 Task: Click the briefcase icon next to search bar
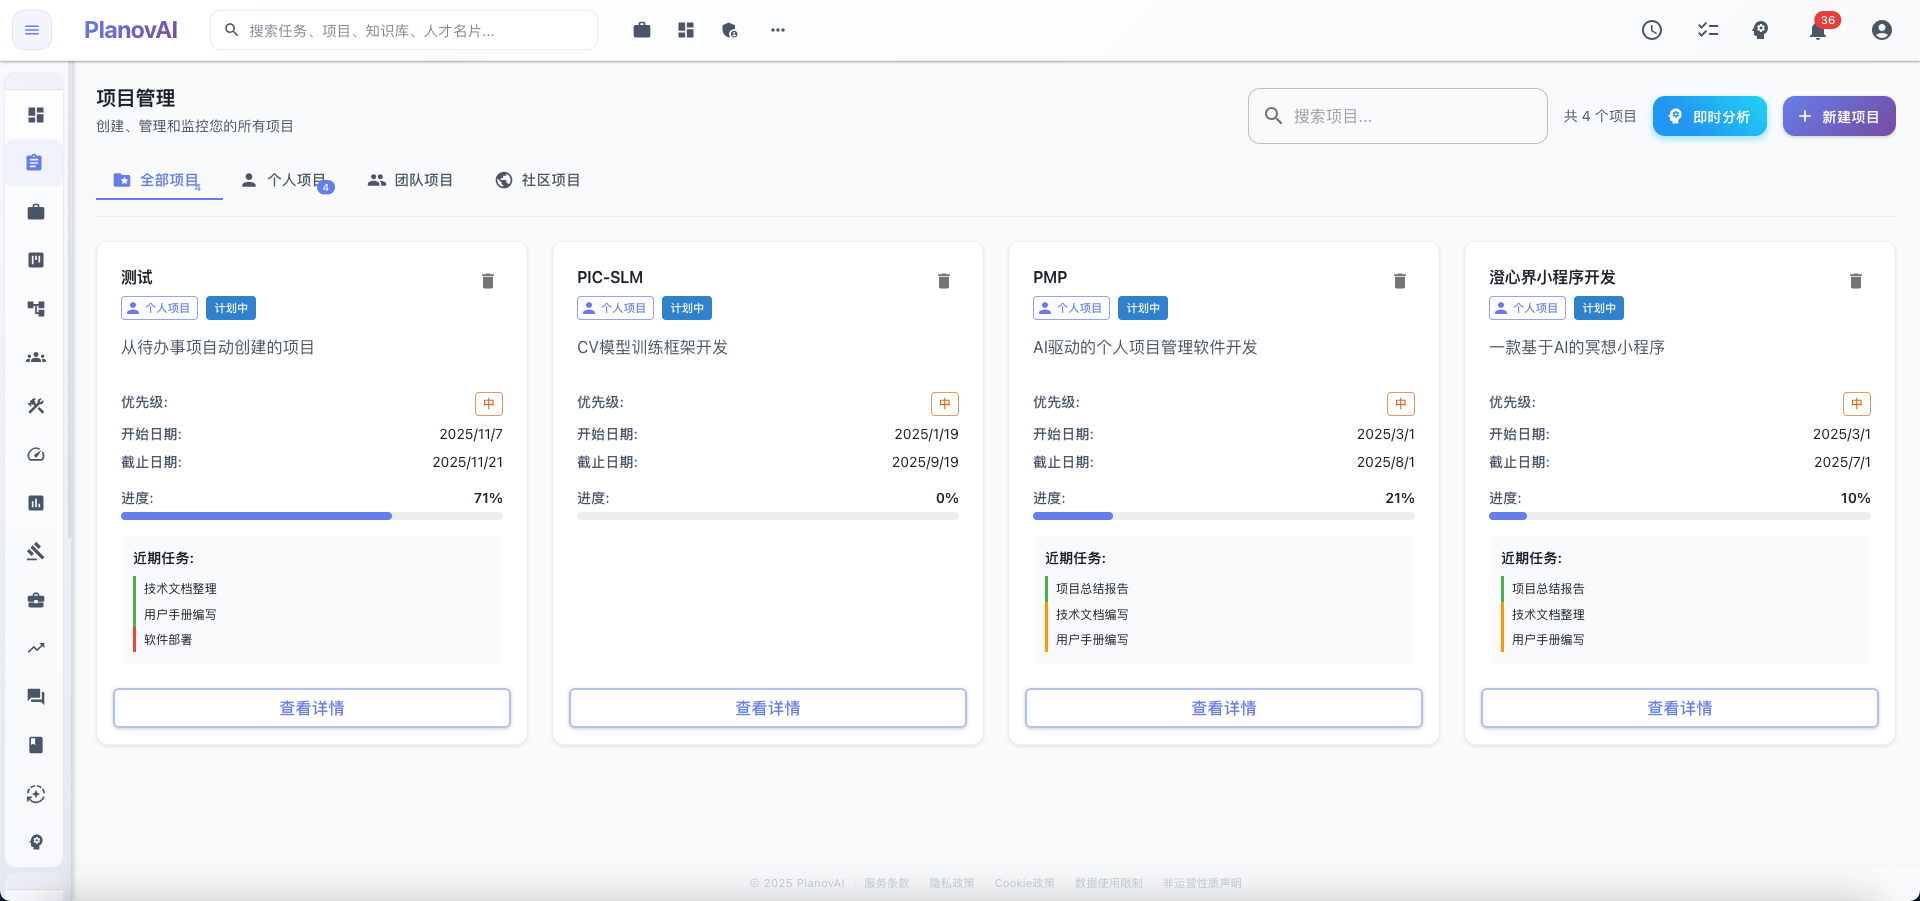point(641,30)
